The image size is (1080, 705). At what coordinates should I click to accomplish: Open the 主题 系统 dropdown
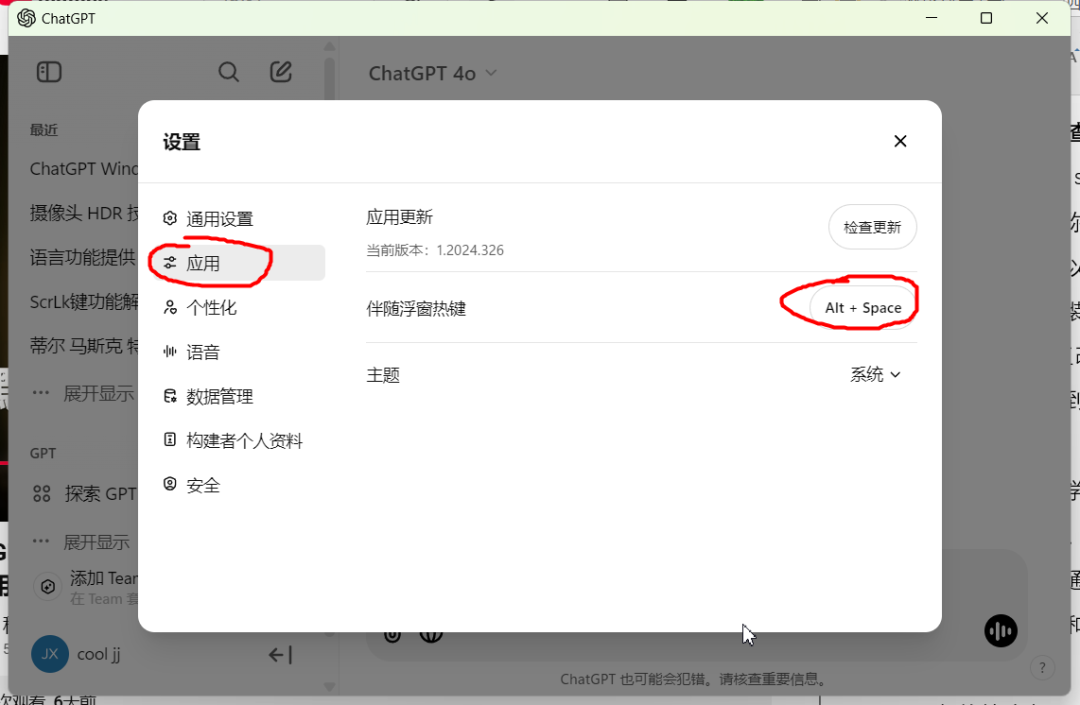point(875,374)
